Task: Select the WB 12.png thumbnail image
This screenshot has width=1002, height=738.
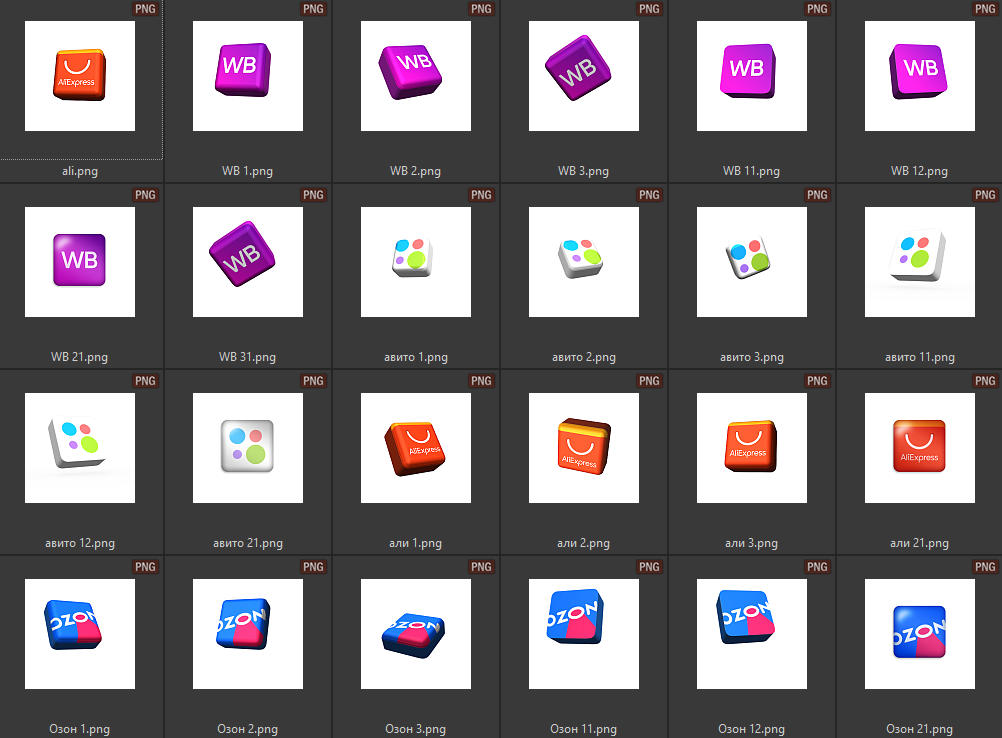Action: pyautogui.click(x=920, y=76)
